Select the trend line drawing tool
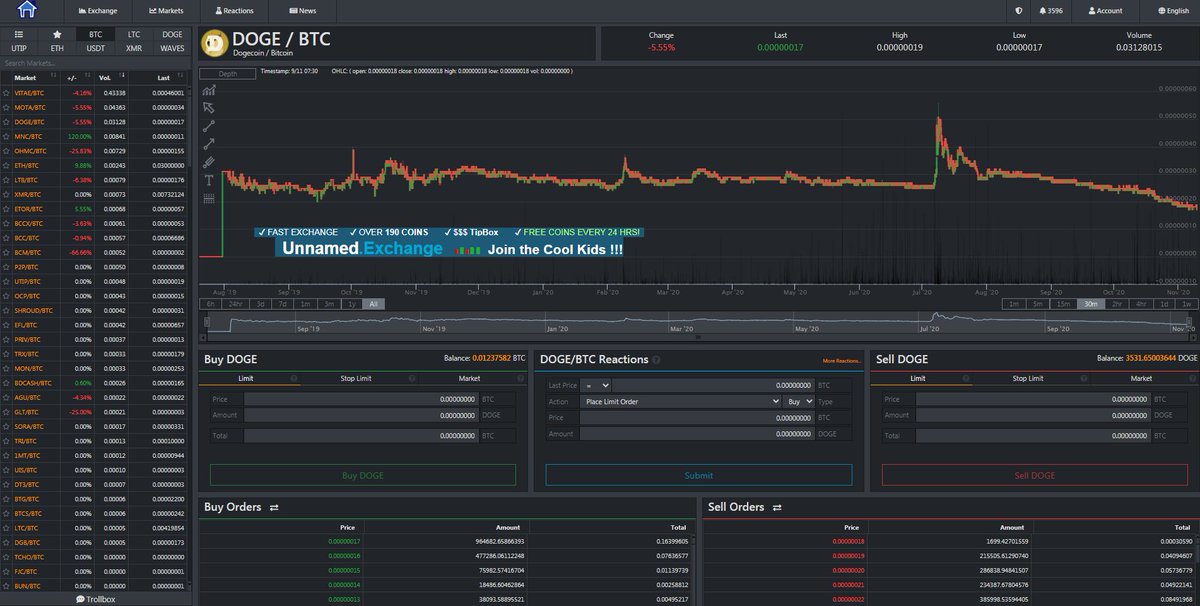This screenshot has height=606, width=1200. pos(209,126)
